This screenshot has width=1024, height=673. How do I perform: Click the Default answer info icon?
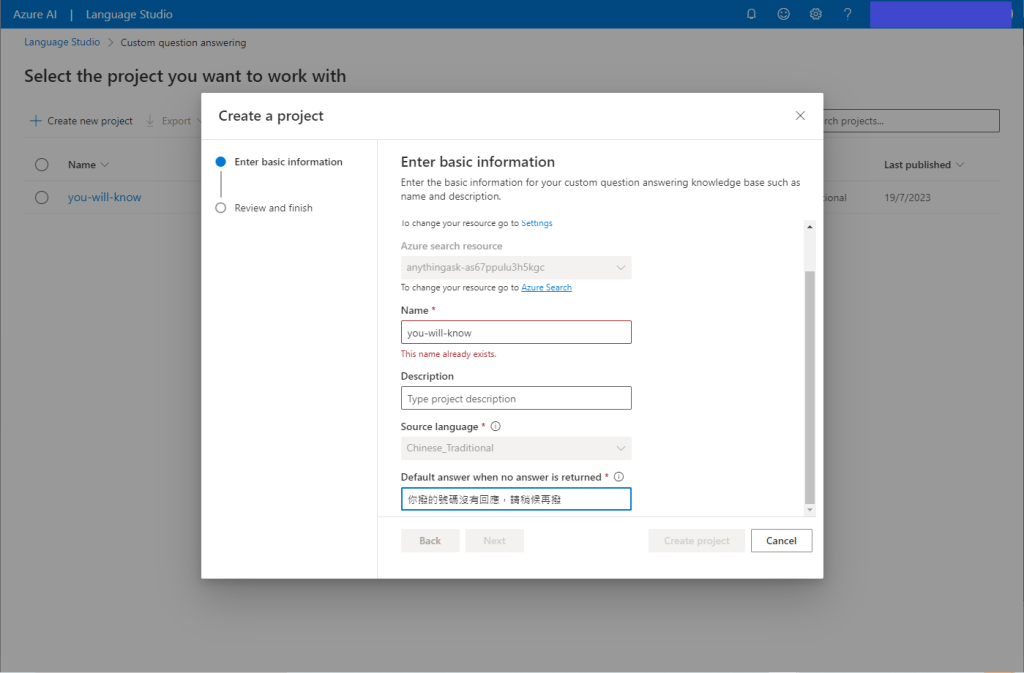point(619,477)
